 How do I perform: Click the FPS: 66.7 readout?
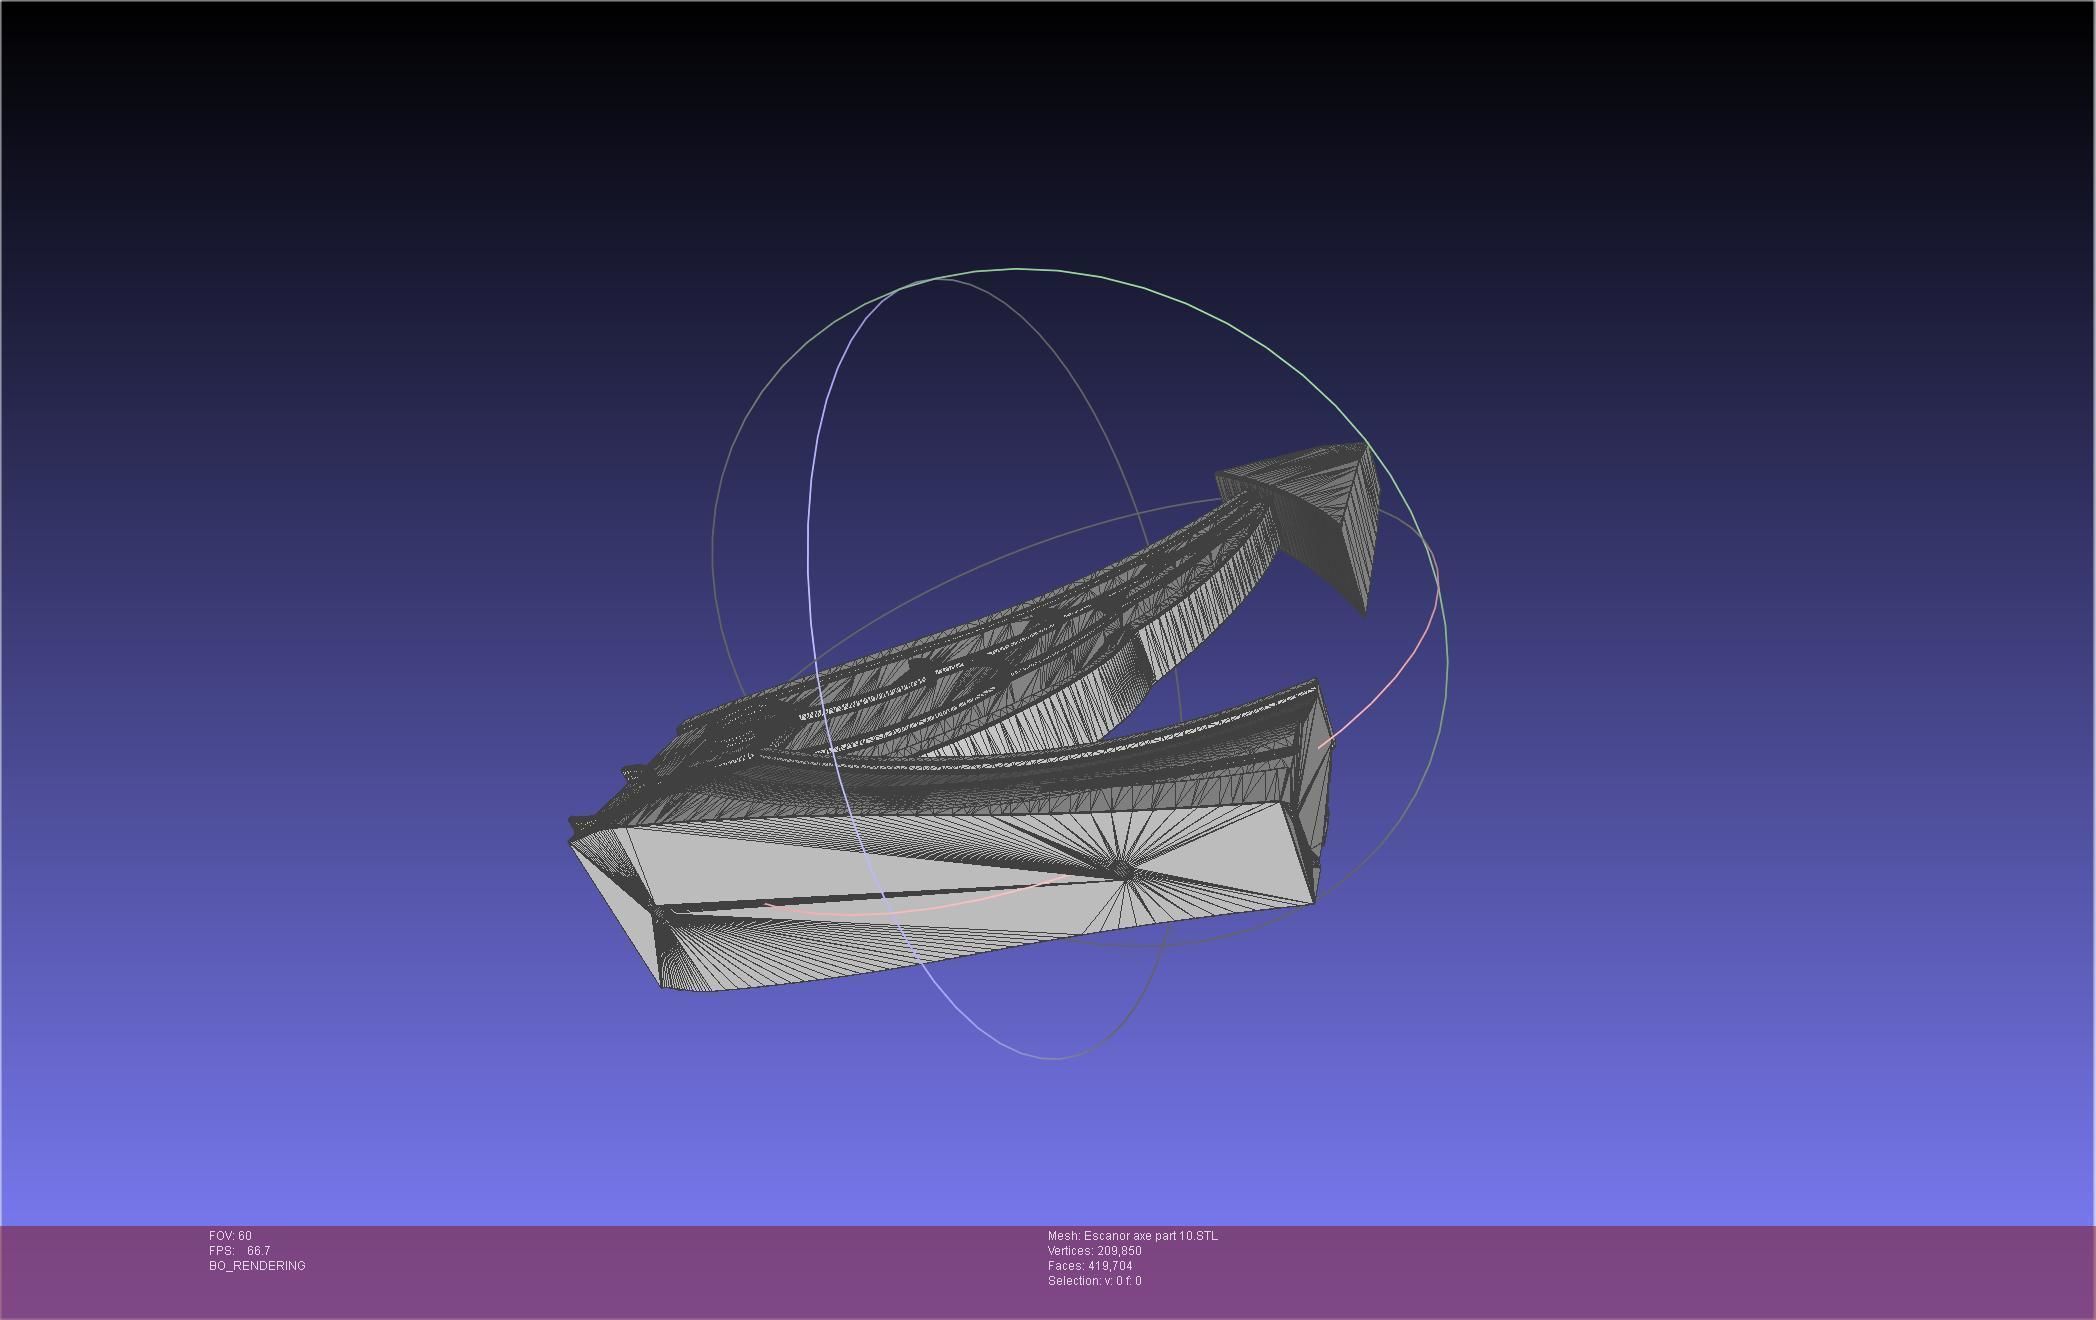(239, 1251)
